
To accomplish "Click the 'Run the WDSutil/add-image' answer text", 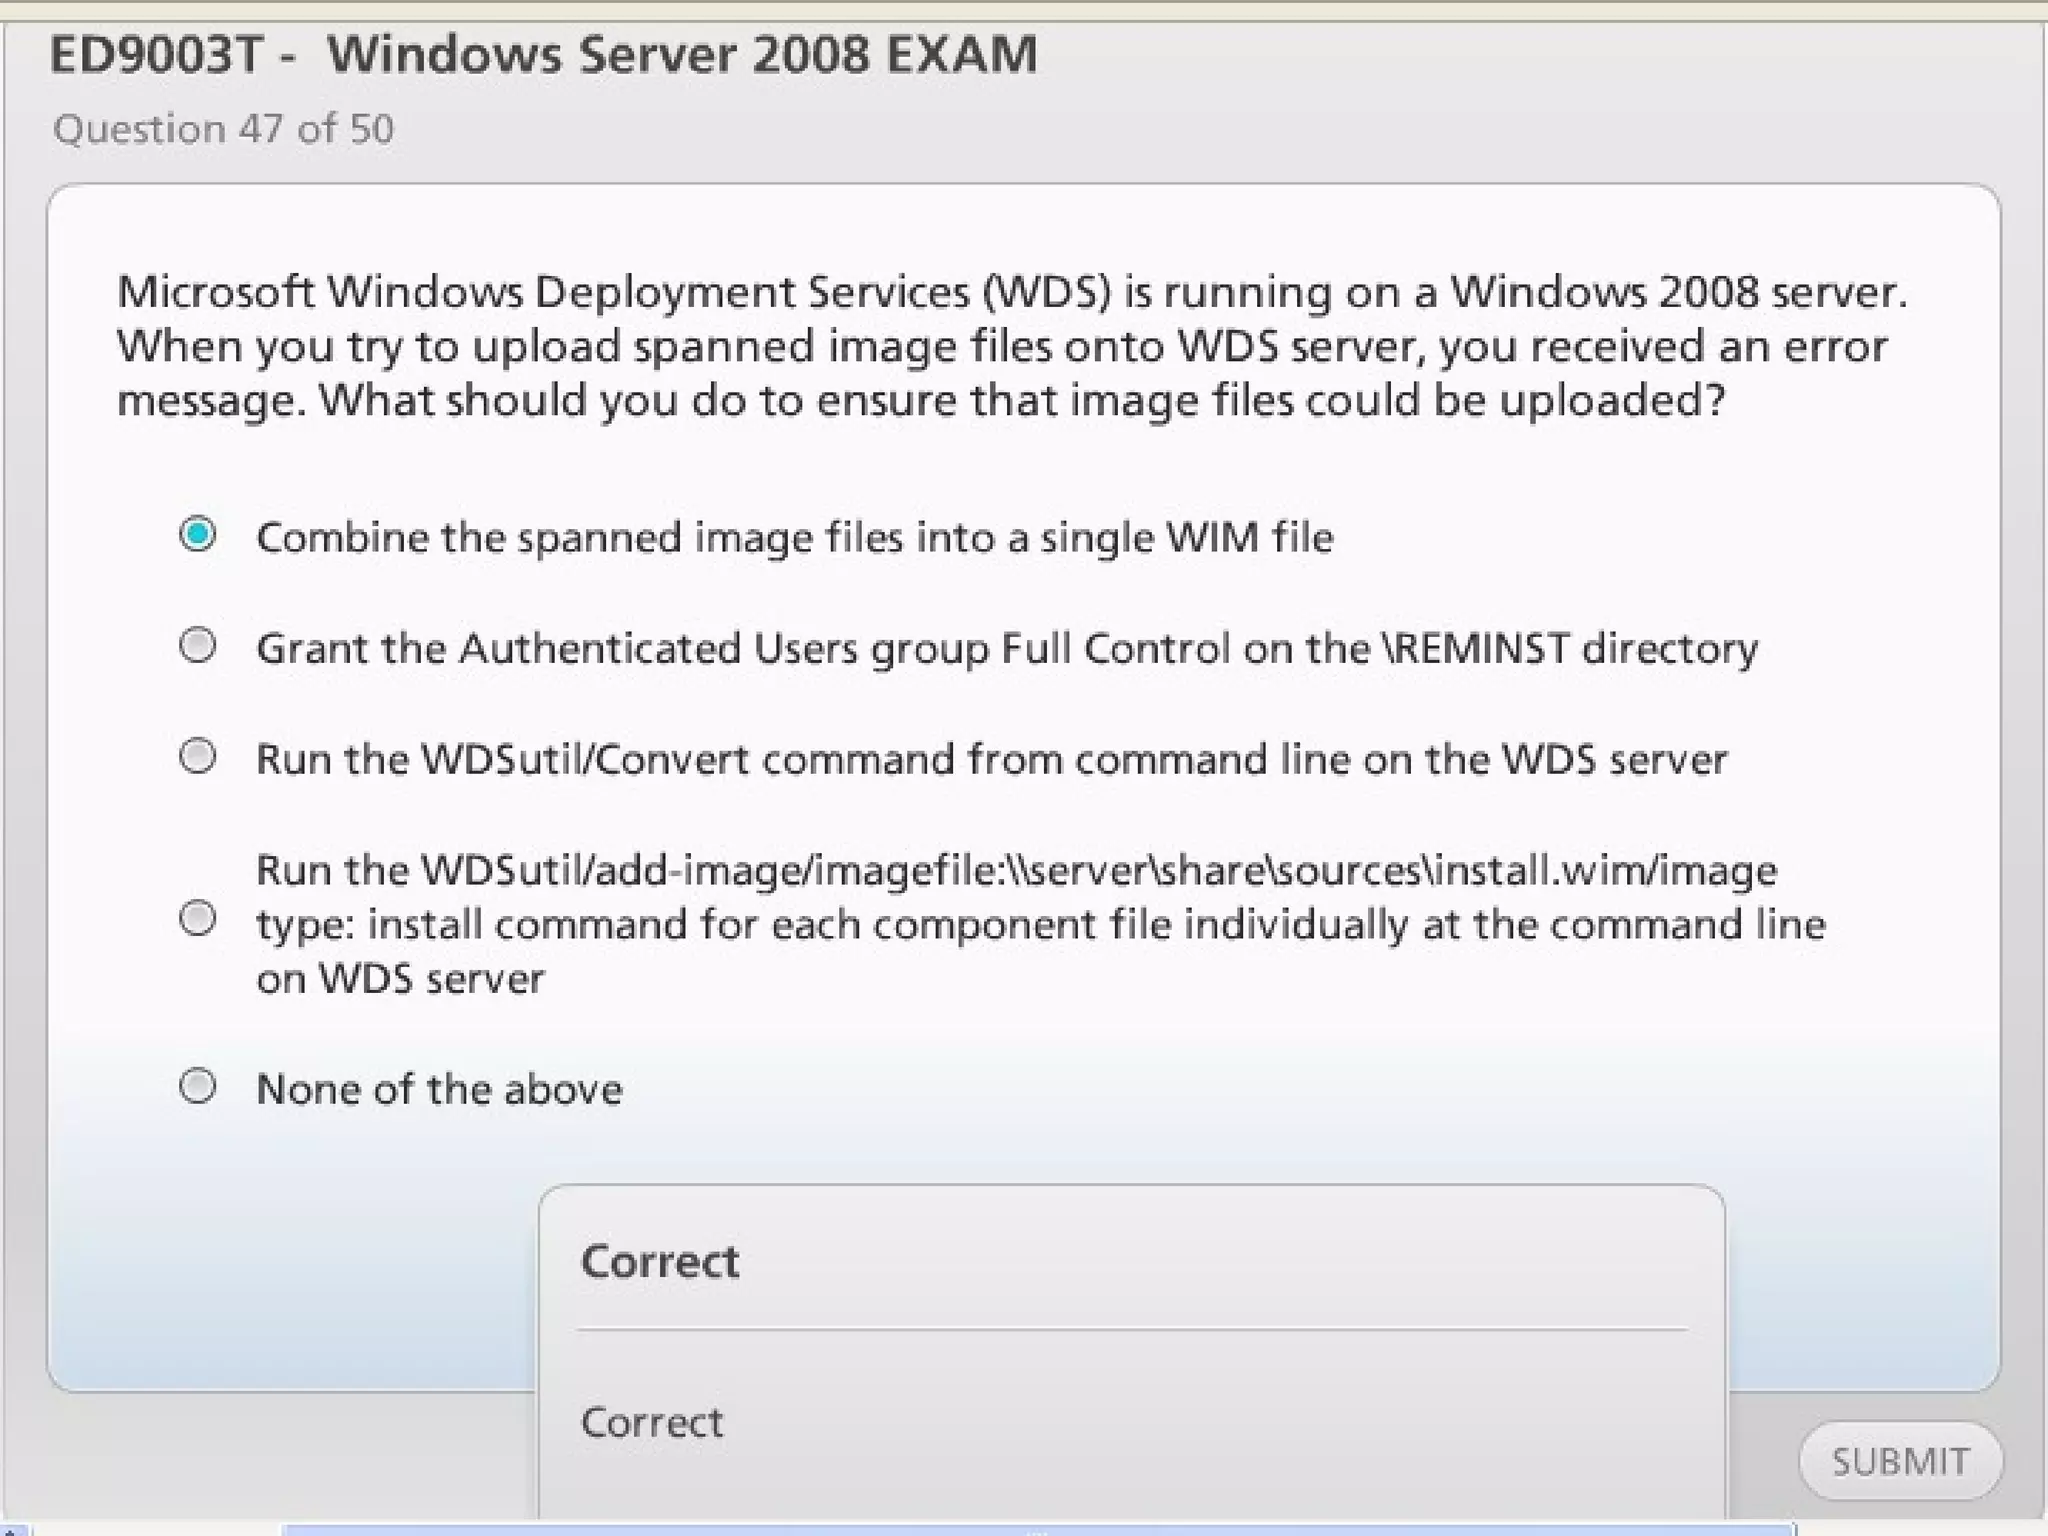I will pos(1041,924).
